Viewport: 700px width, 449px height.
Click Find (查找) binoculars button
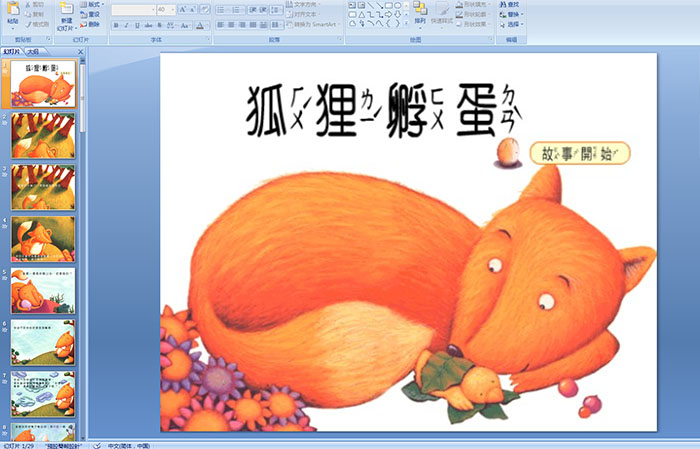click(x=509, y=4)
